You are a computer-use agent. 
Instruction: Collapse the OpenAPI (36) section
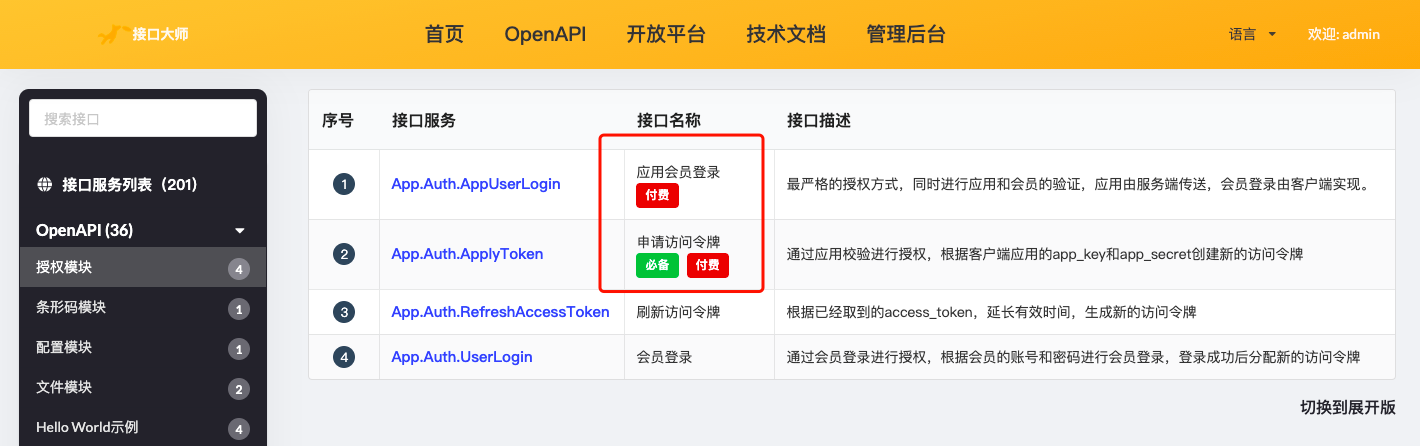click(x=239, y=231)
